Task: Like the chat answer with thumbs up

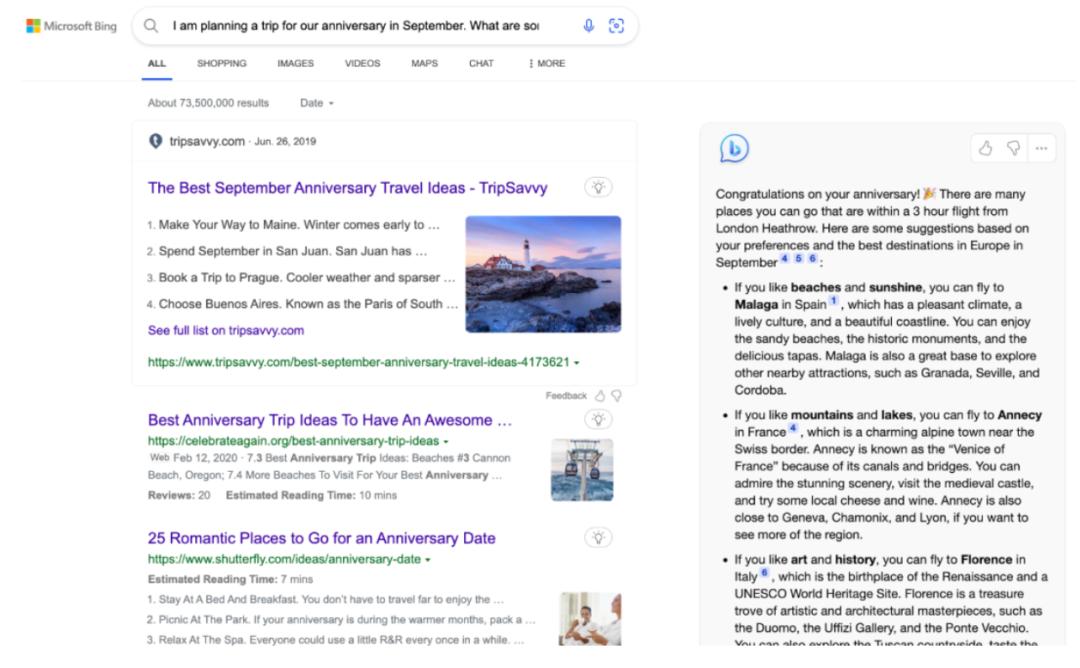Action: tap(986, 148)
